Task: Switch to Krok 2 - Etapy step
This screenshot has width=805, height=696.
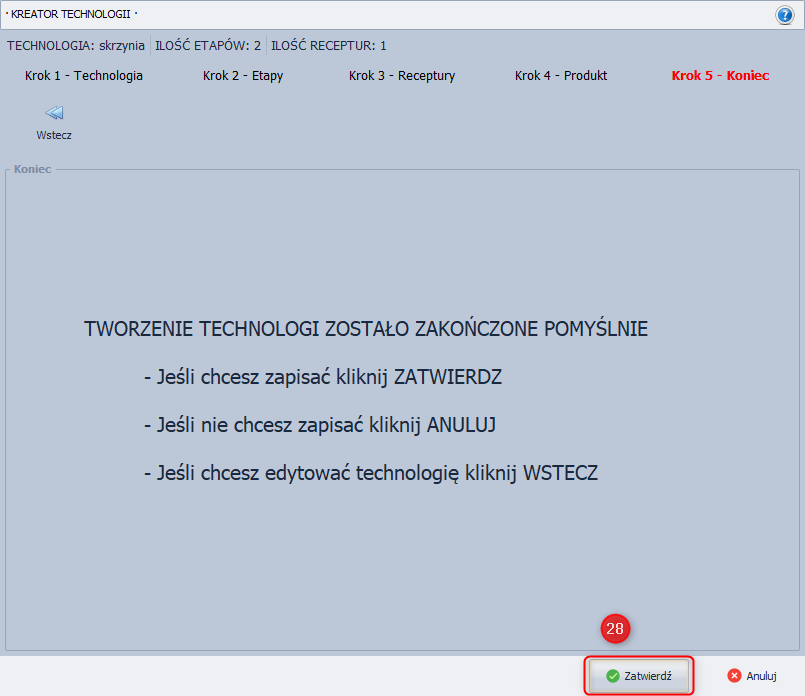Action: (242, 76)
